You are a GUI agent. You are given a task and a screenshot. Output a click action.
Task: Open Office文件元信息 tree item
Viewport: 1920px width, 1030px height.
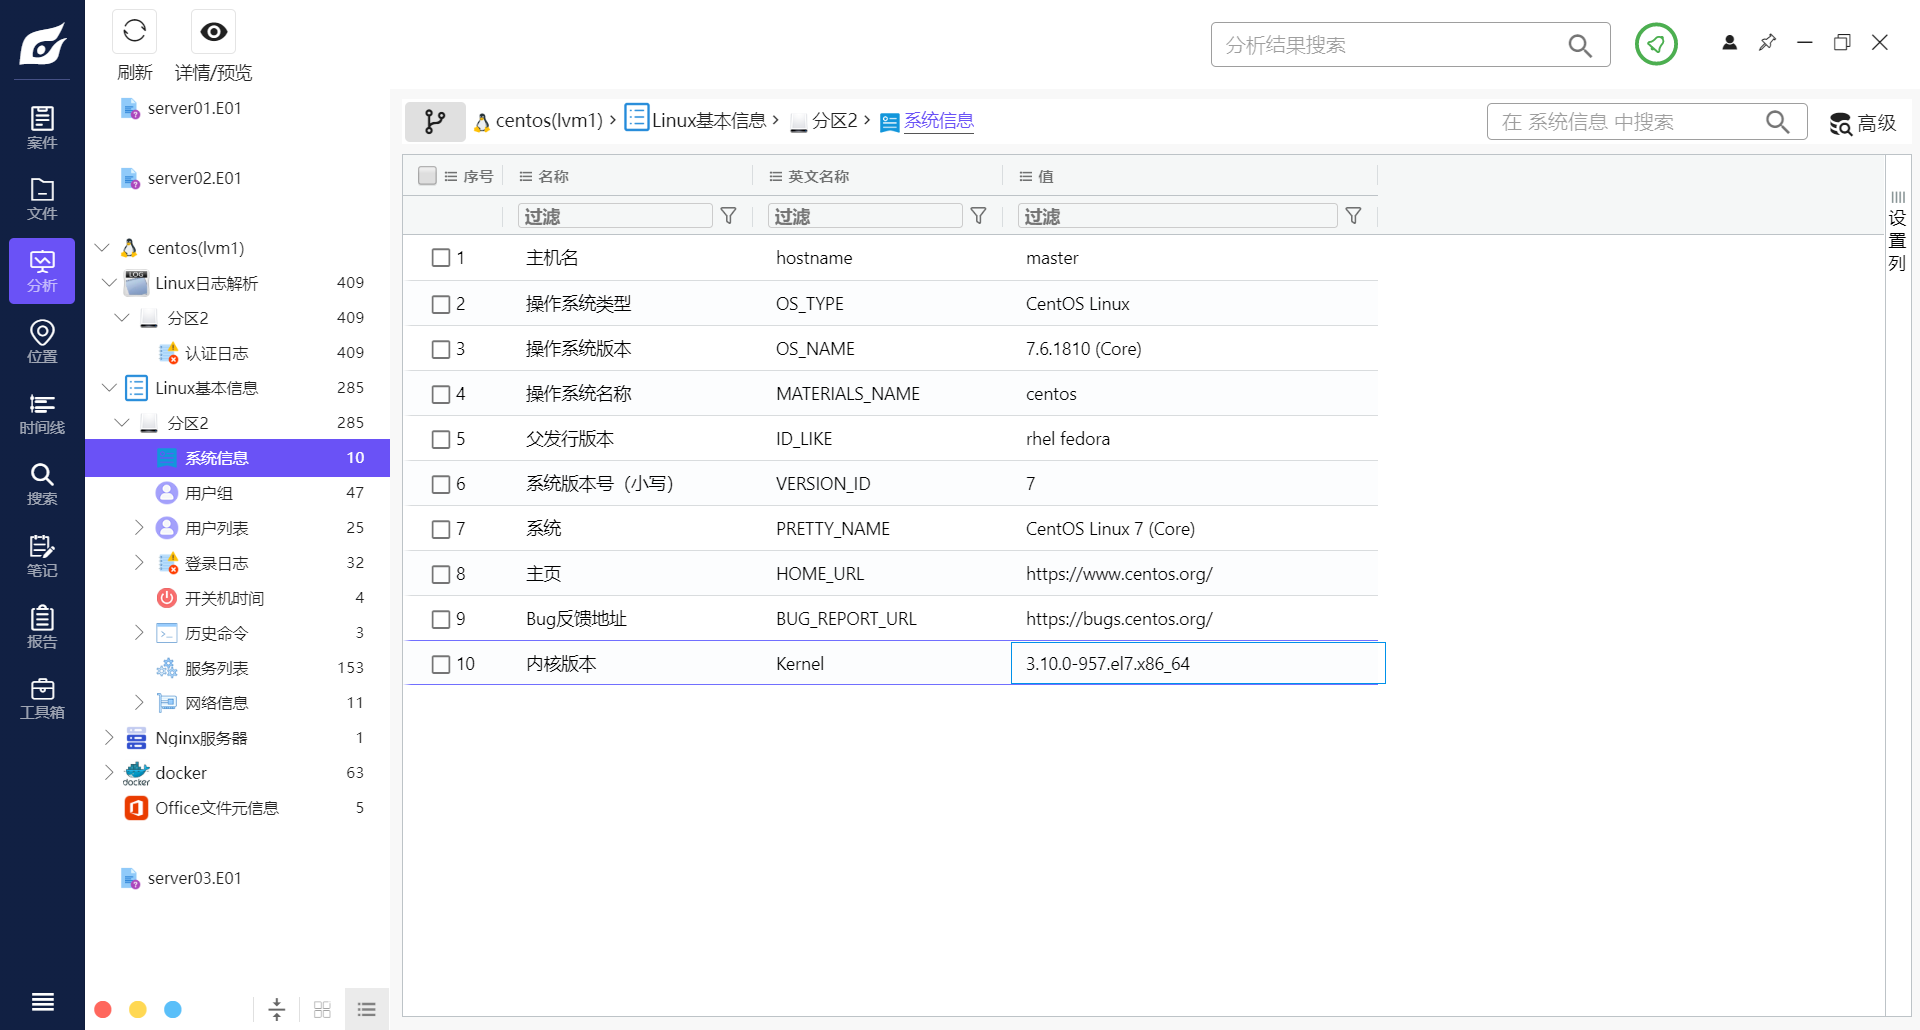click(216, 808)
